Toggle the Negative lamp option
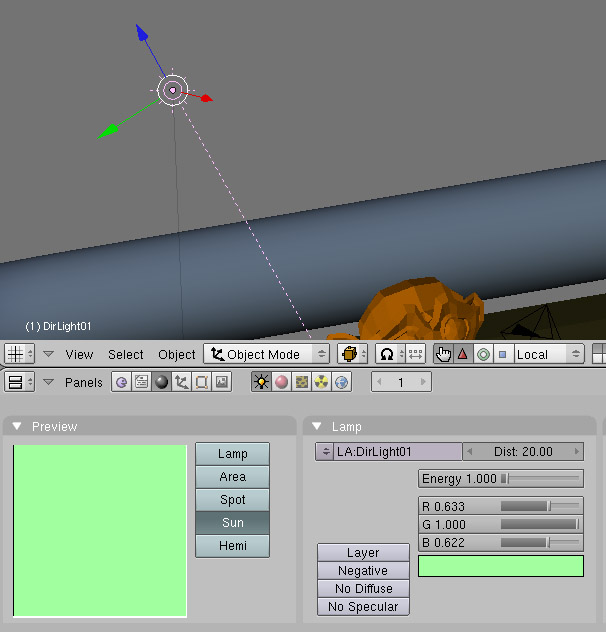 coord(363,571)
